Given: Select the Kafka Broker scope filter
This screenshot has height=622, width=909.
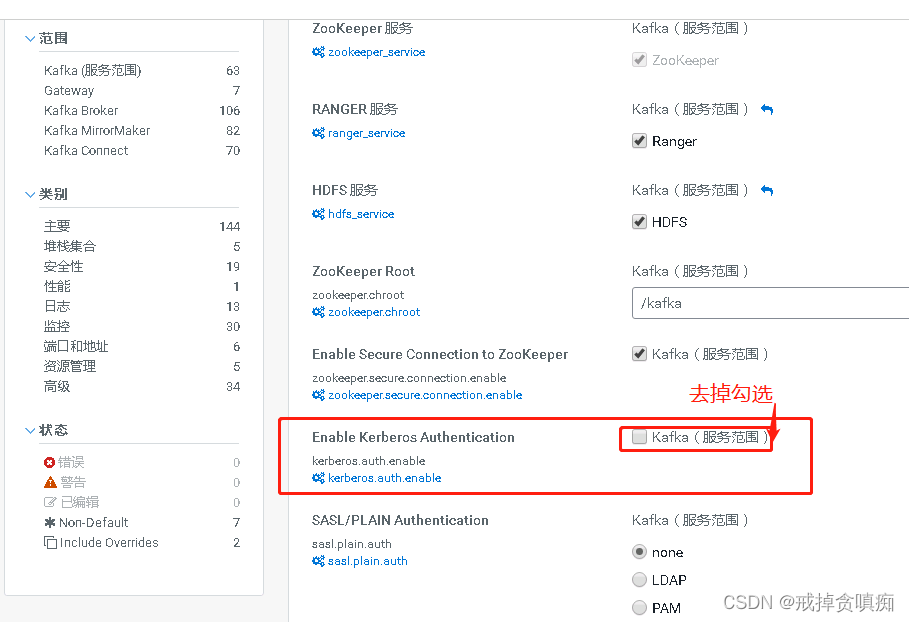Looking at the screenshot, I should [80, 110].
